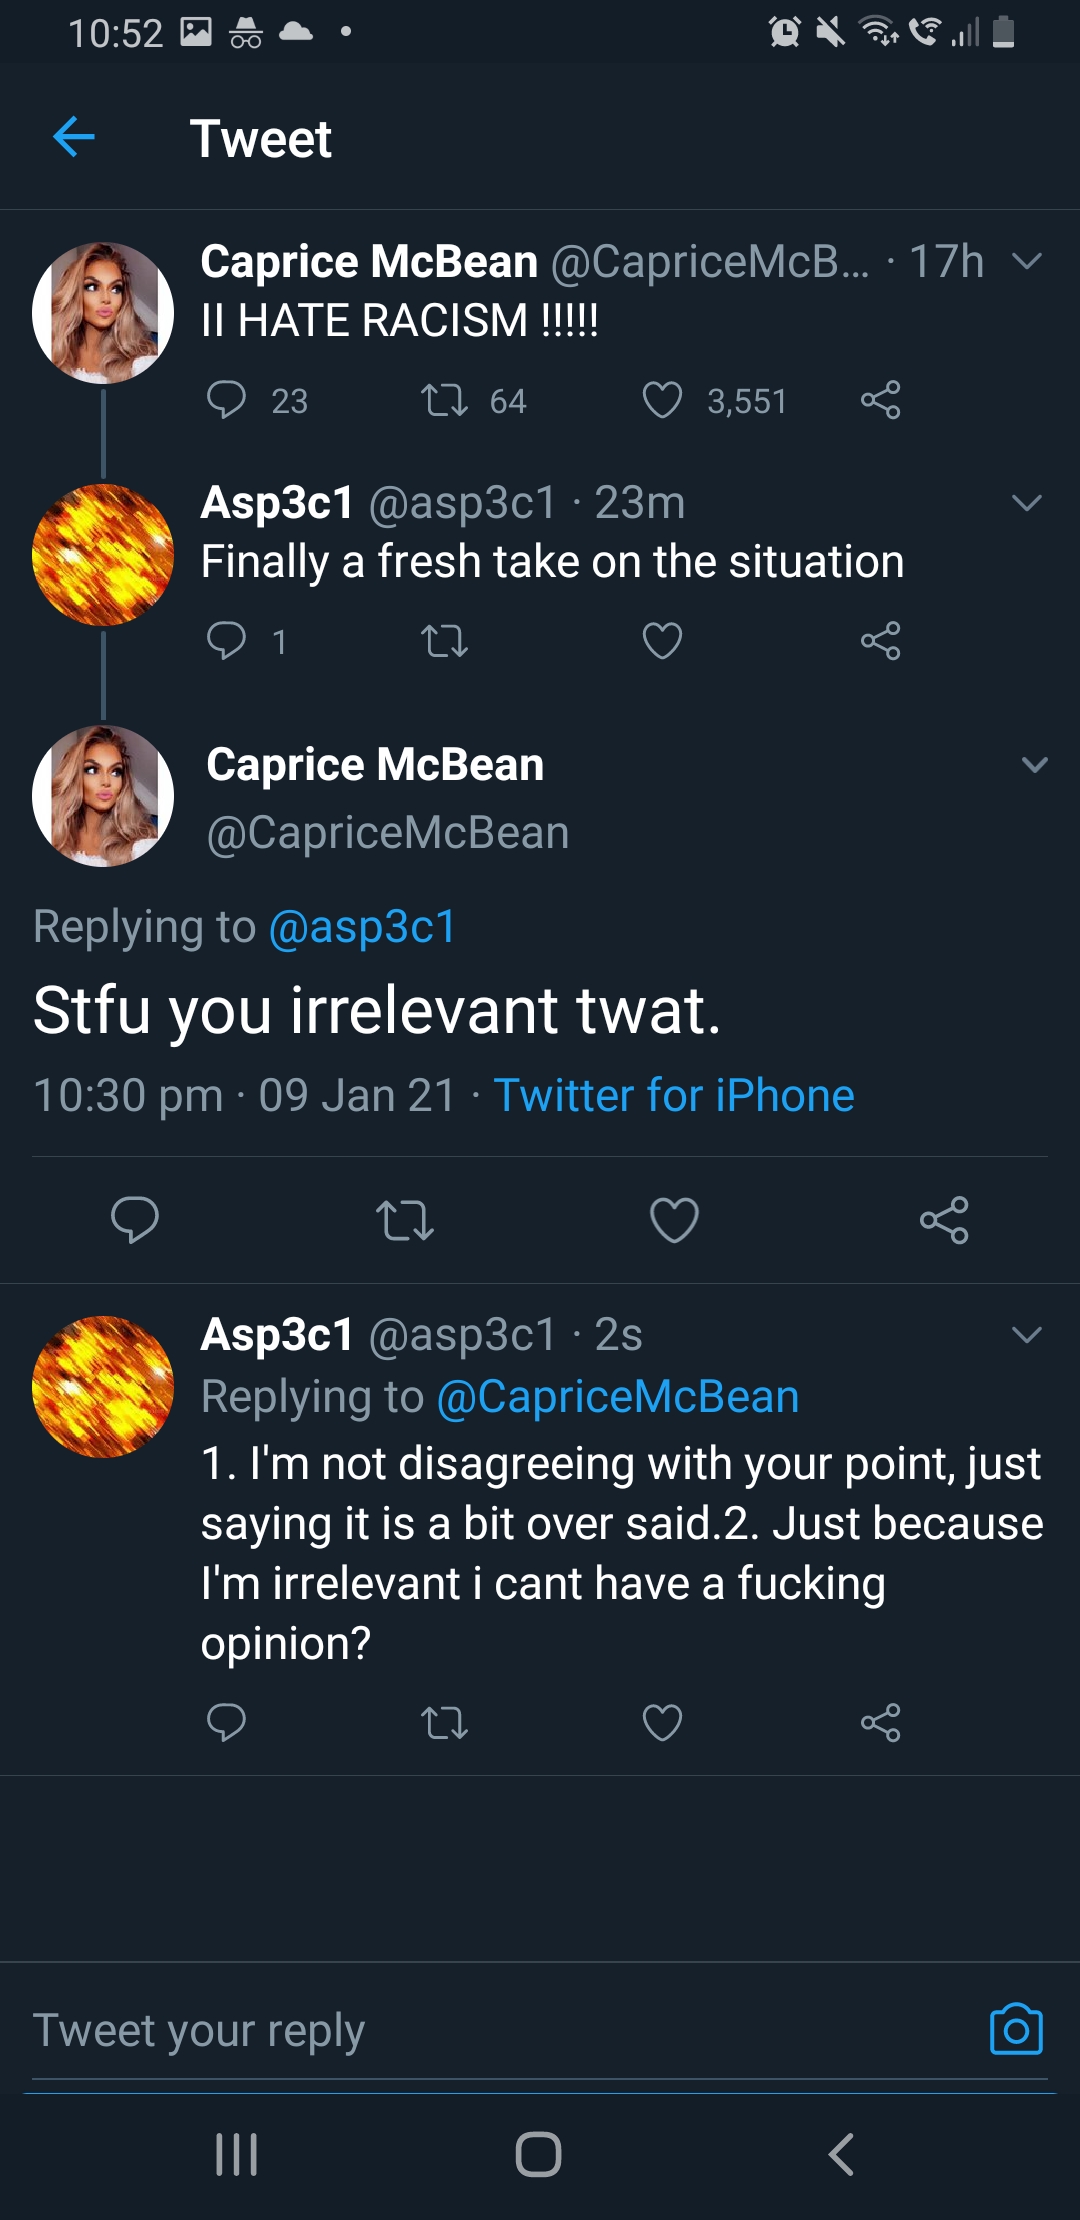Retweet the "Finally a fresh take" reply

pos(444,641)
